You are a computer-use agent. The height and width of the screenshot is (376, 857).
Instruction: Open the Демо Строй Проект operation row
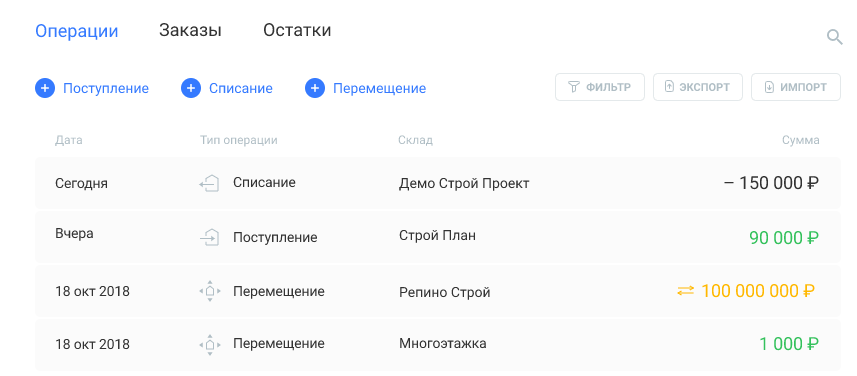coord(438,183)
